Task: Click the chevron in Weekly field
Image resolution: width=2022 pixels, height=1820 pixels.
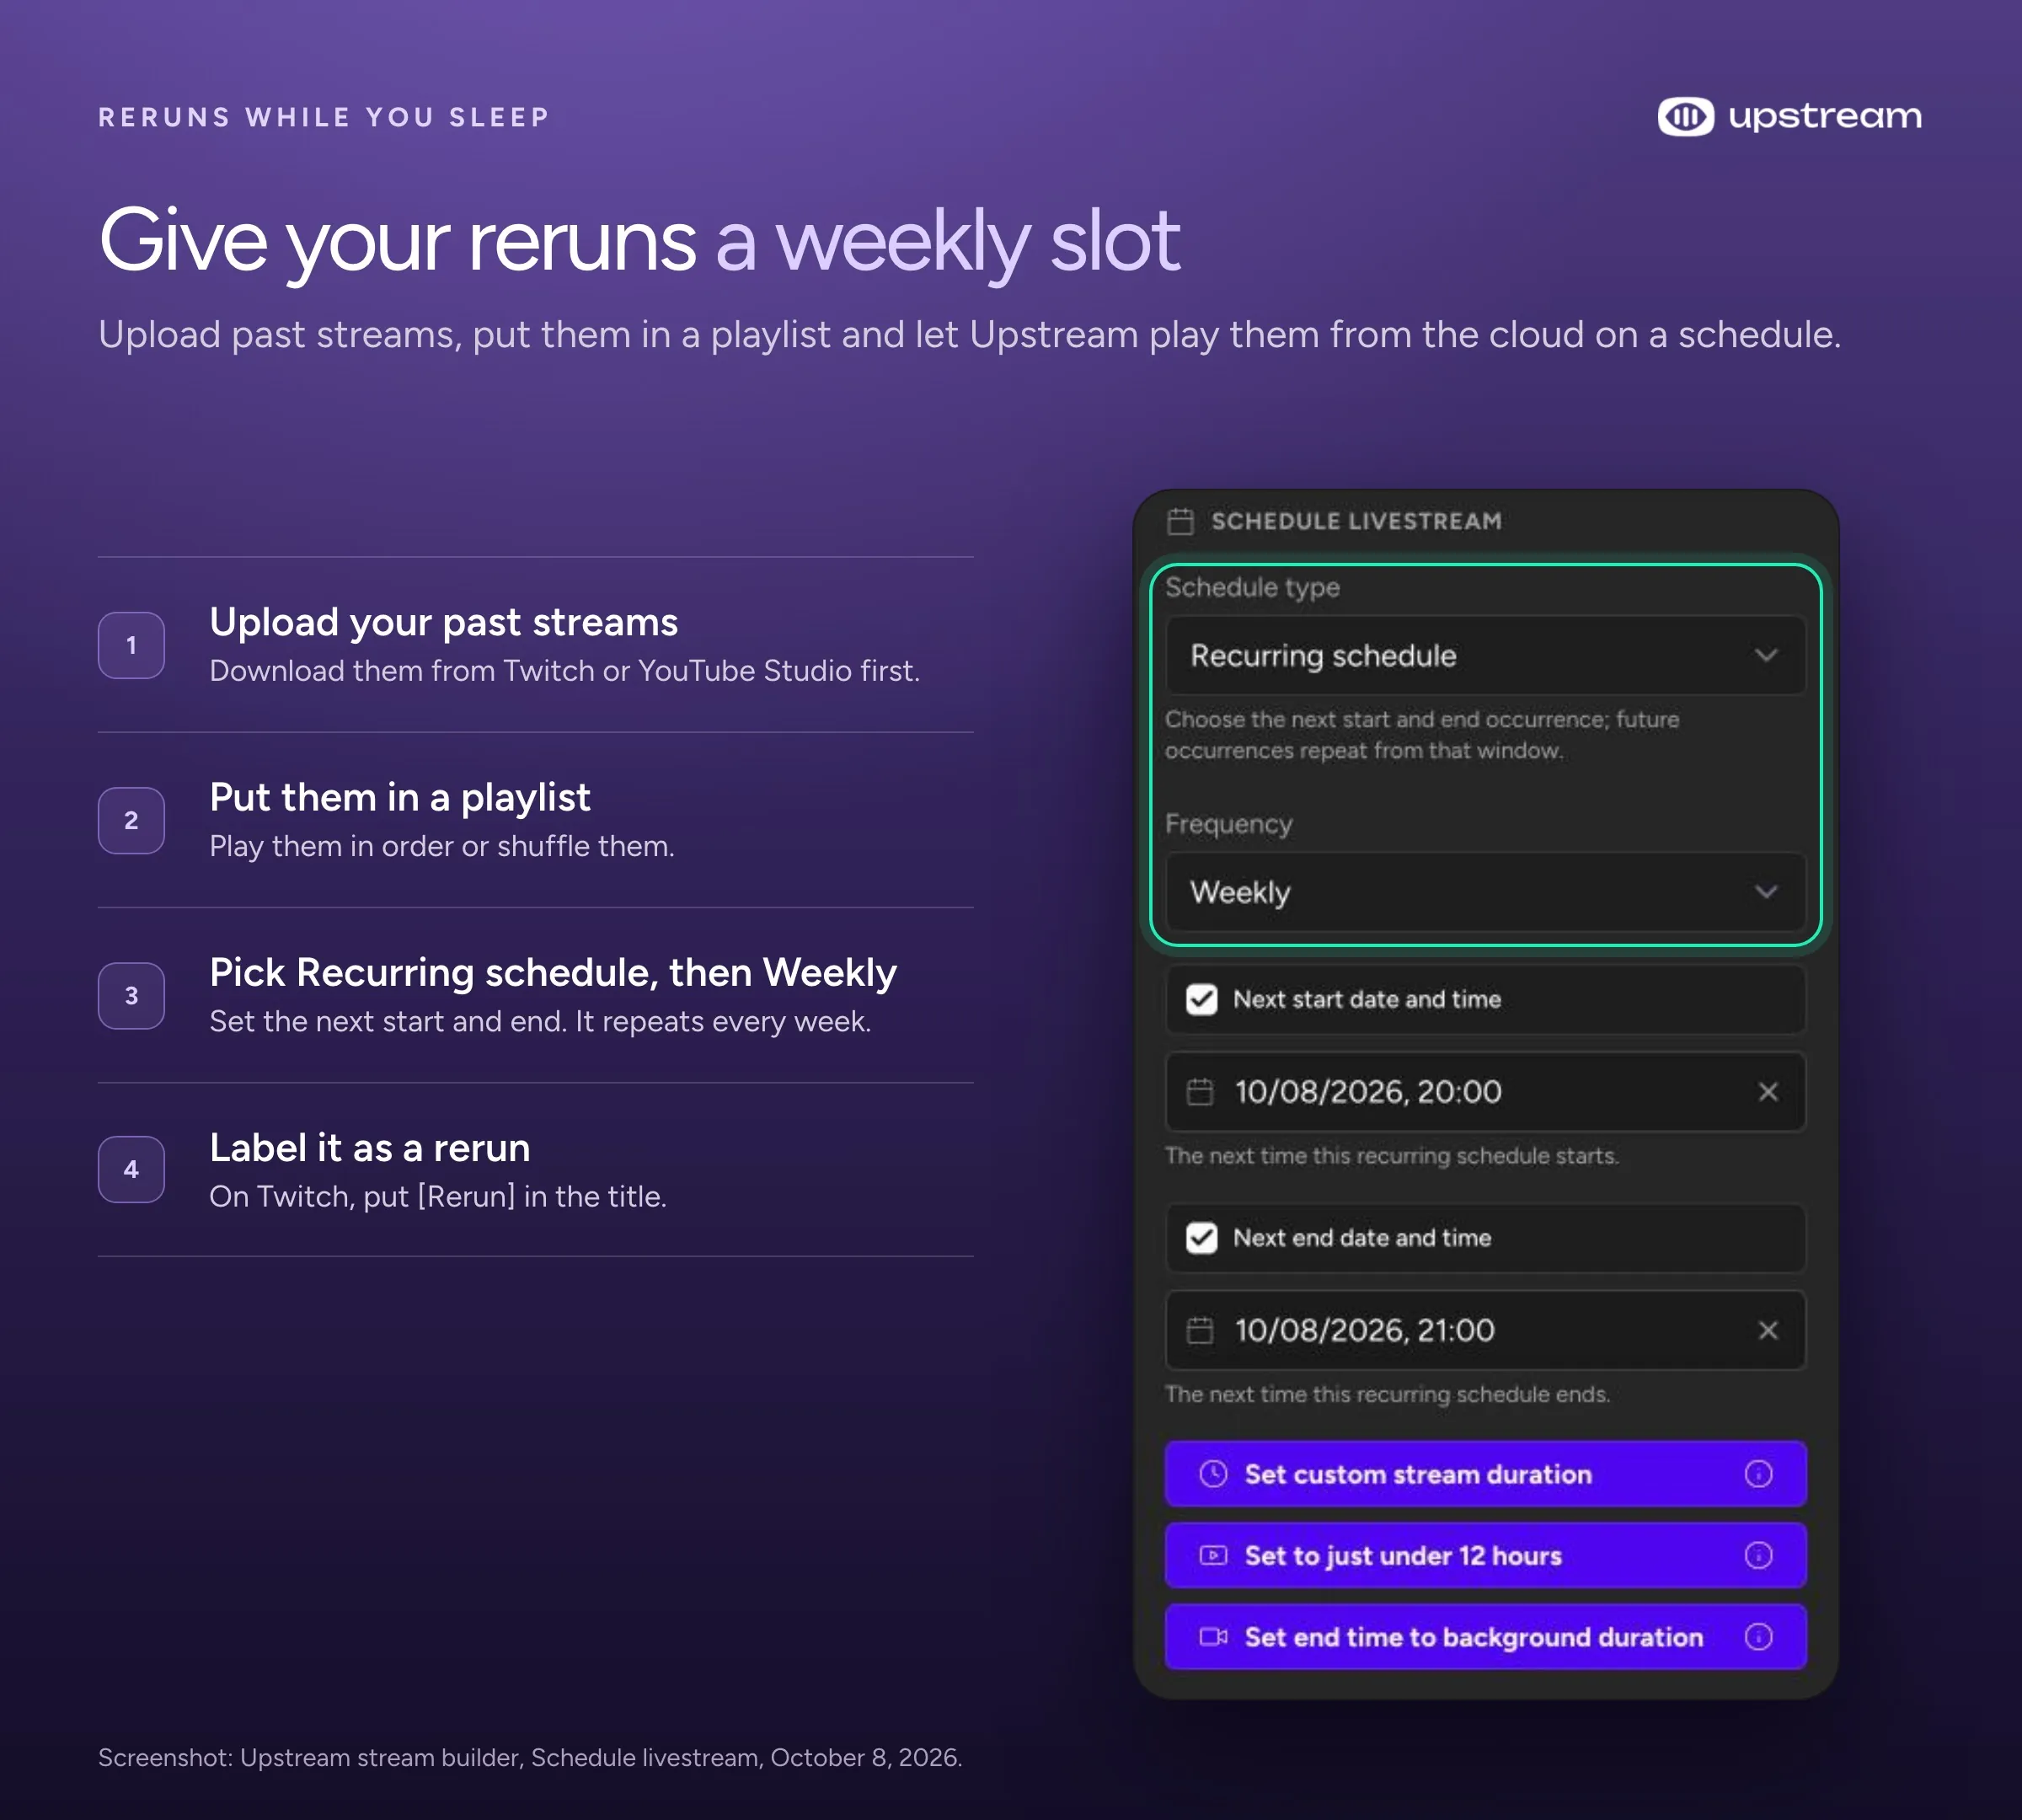Action: [x=1766, y=892]
